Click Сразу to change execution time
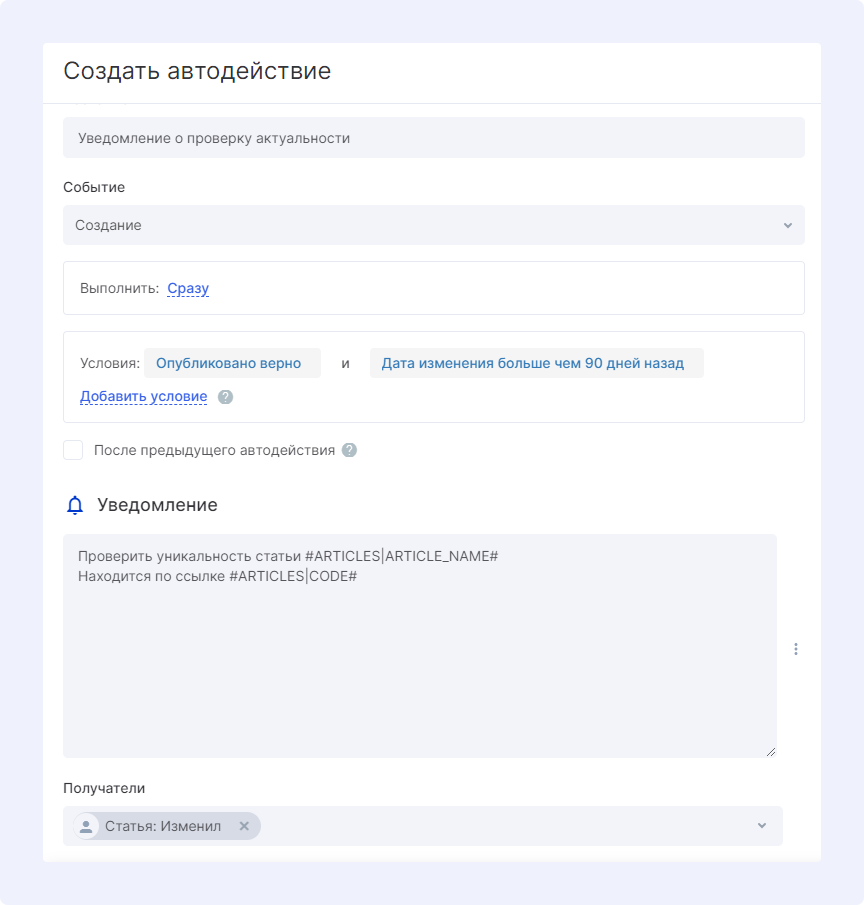Viewport: 864px width, 905px height. 188,288
